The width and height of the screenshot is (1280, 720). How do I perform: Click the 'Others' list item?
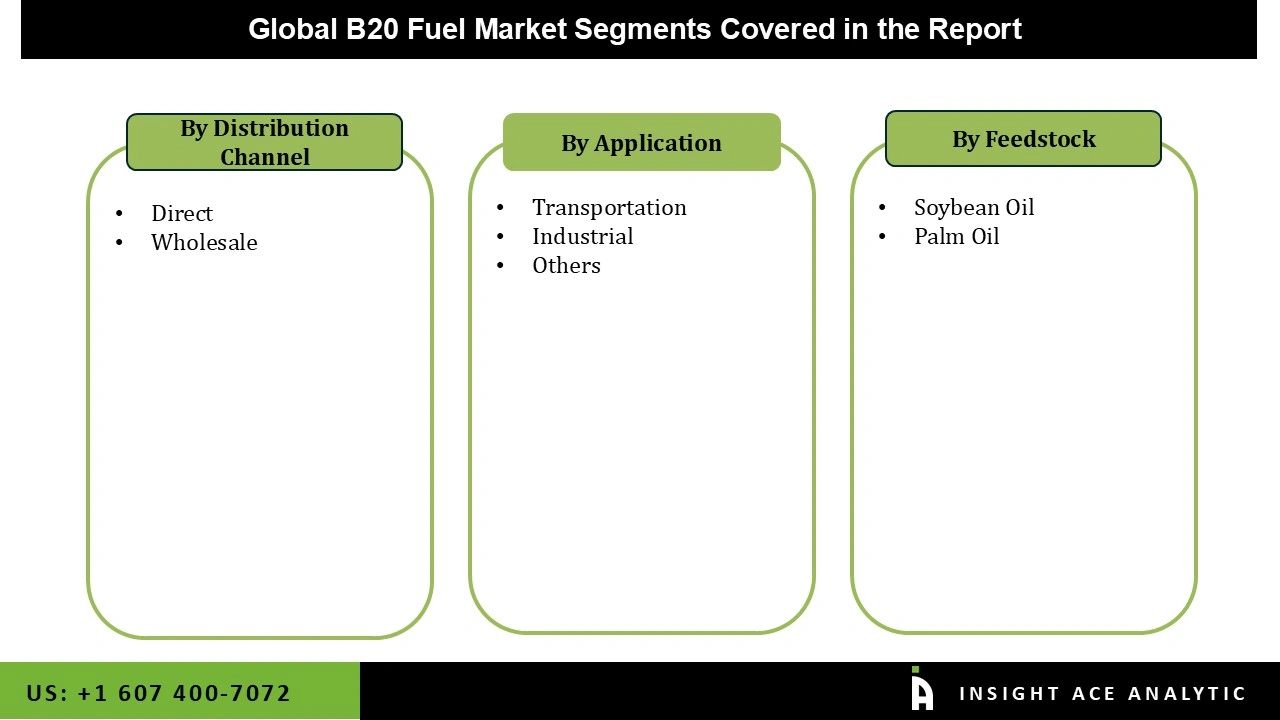pos(566,265)
